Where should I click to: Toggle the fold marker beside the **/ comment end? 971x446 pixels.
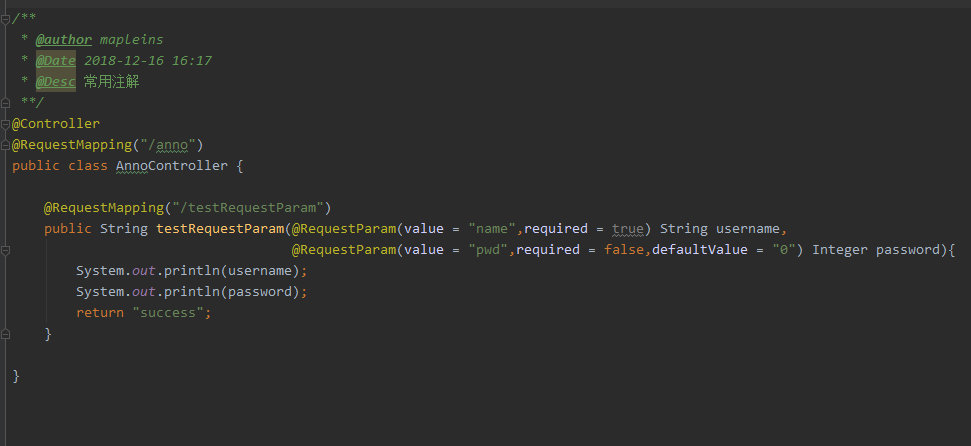click(6, 102)
